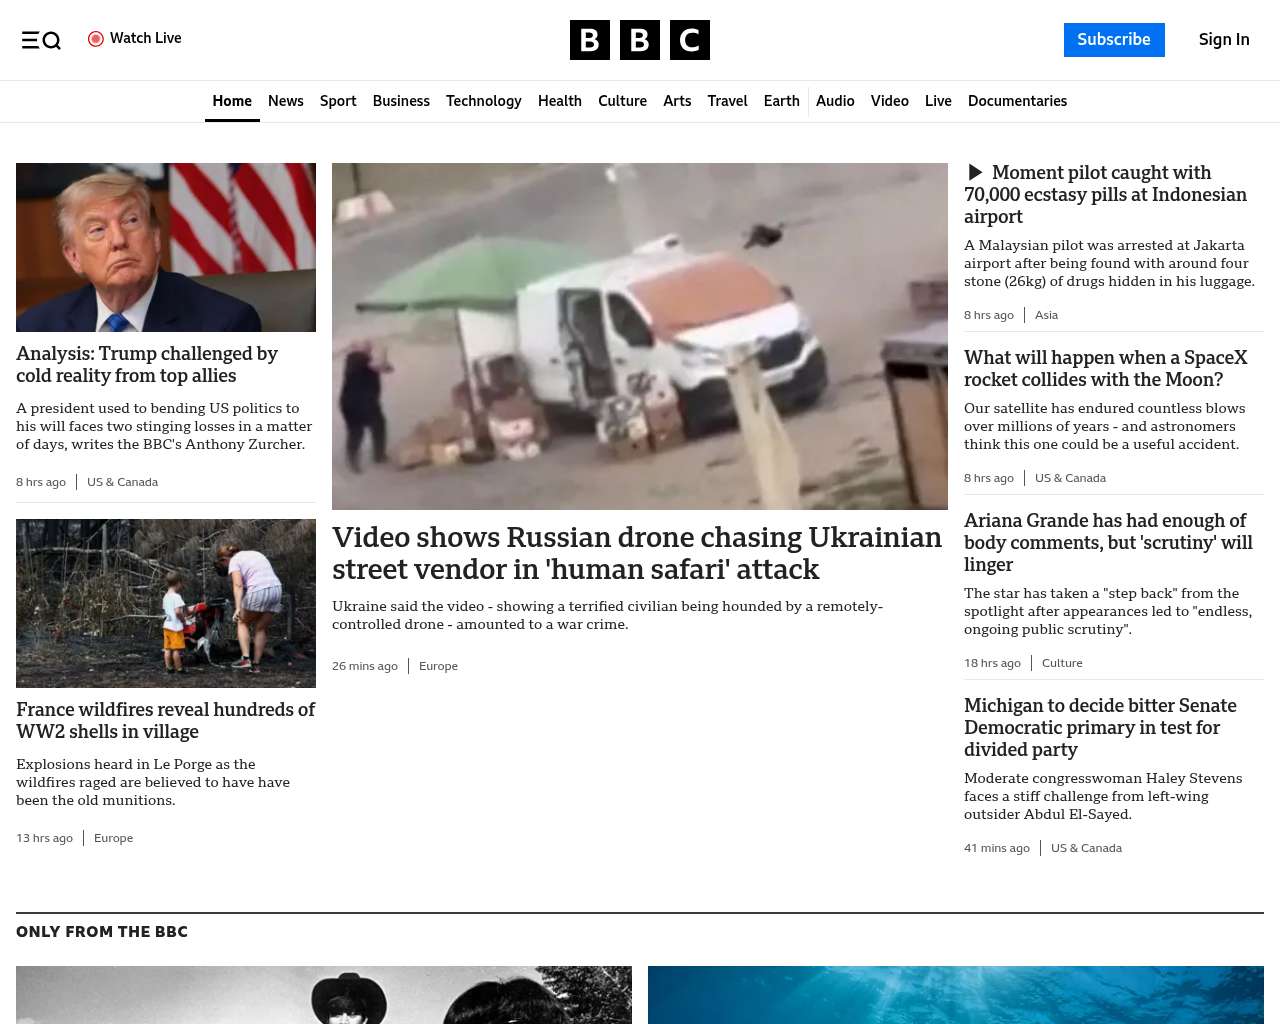
Task: Click the '41 mins ago' timestamp
Action: 997,848
